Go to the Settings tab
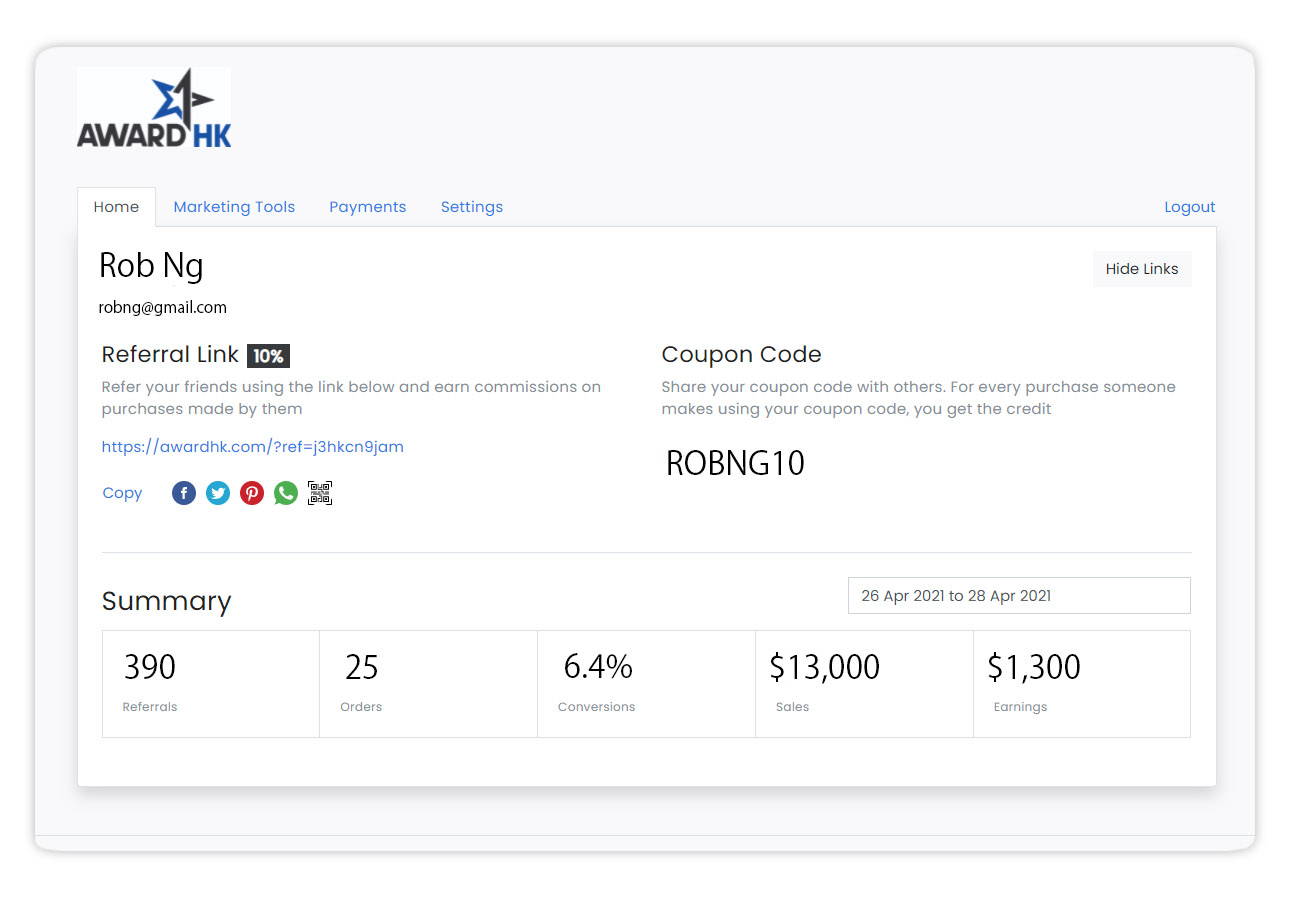The image size is (1300, 907). click(472, 207)
